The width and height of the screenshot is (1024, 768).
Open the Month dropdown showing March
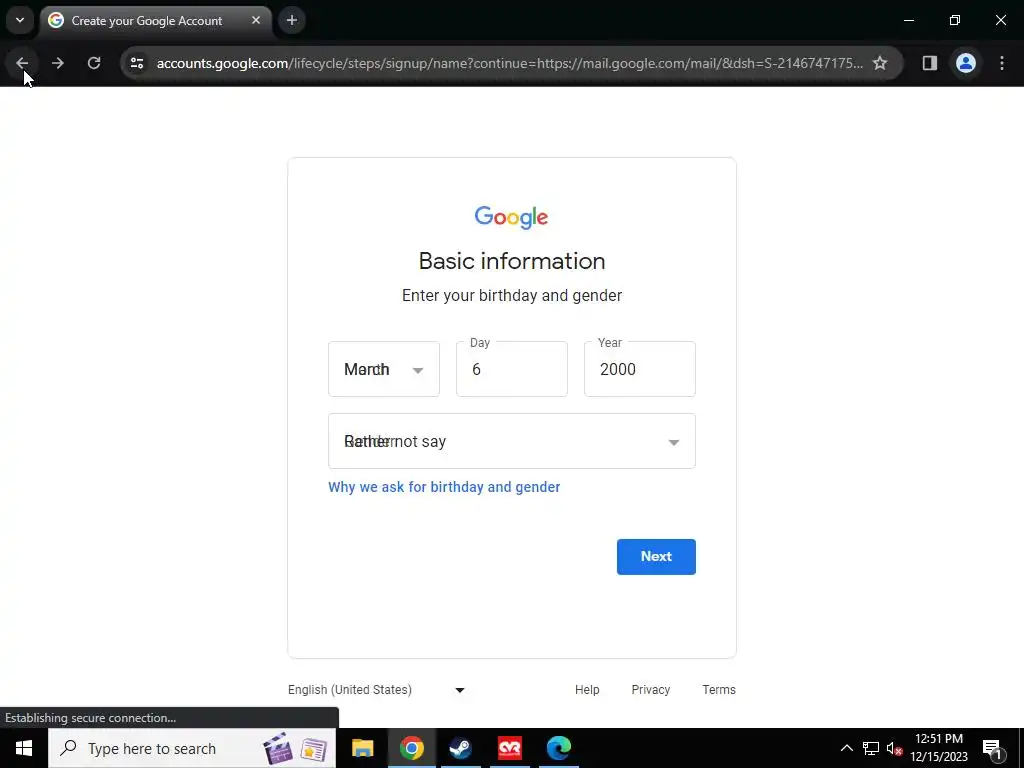pyautogui.click(x=384, y=369)
